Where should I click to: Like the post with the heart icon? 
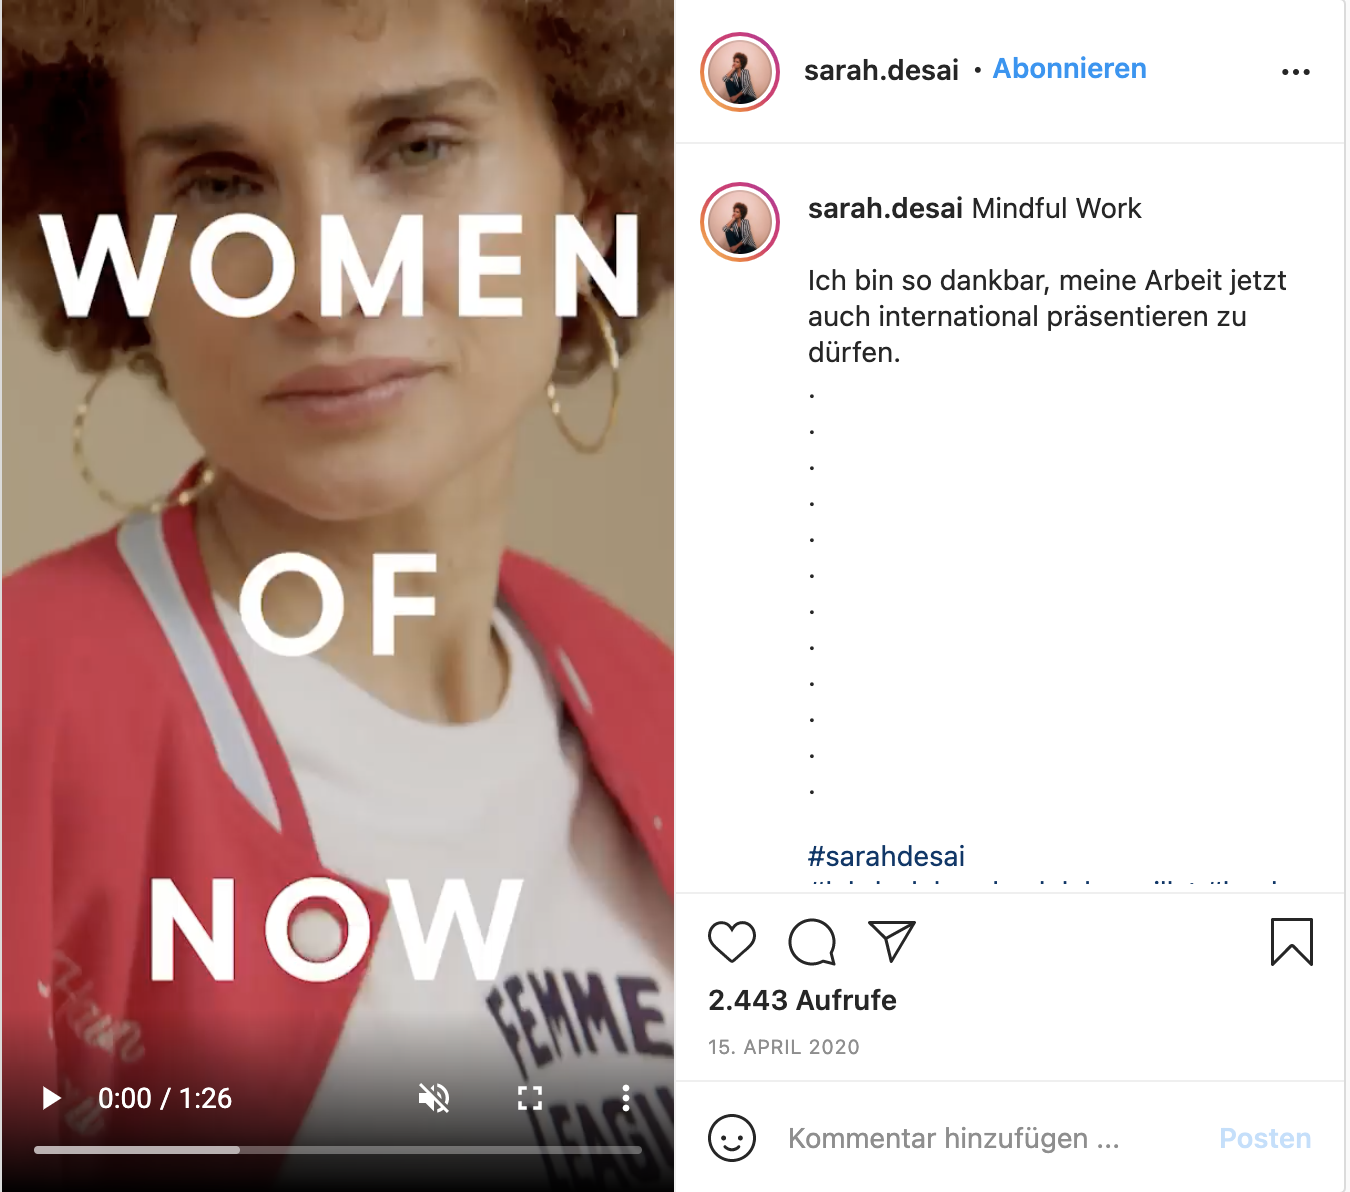click(x=732, y=942)
